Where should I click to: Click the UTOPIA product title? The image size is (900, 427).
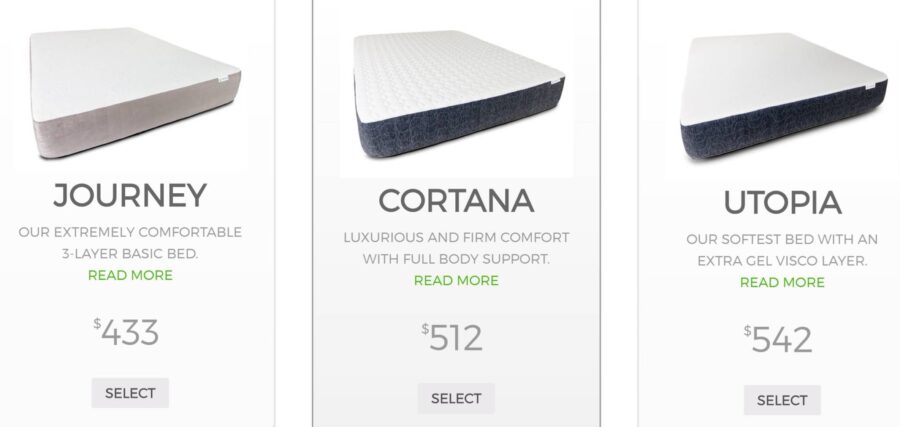tap(782, 203)
